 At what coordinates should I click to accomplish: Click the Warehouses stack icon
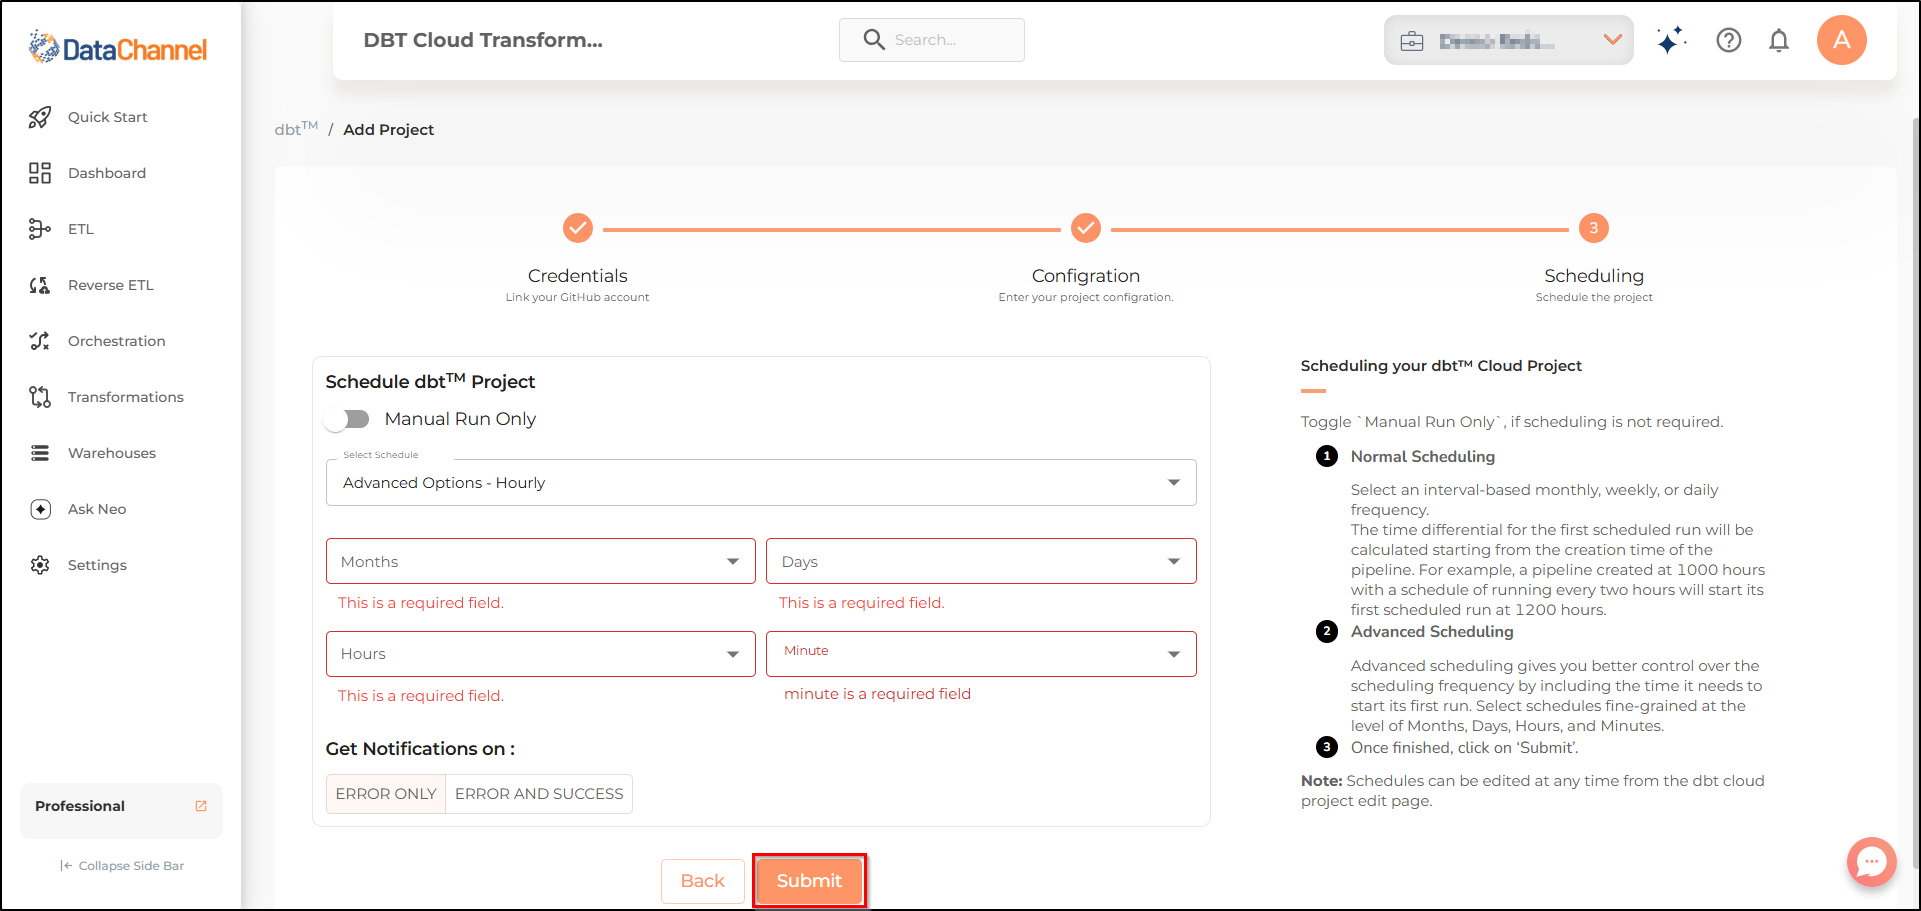click(40, 453)
